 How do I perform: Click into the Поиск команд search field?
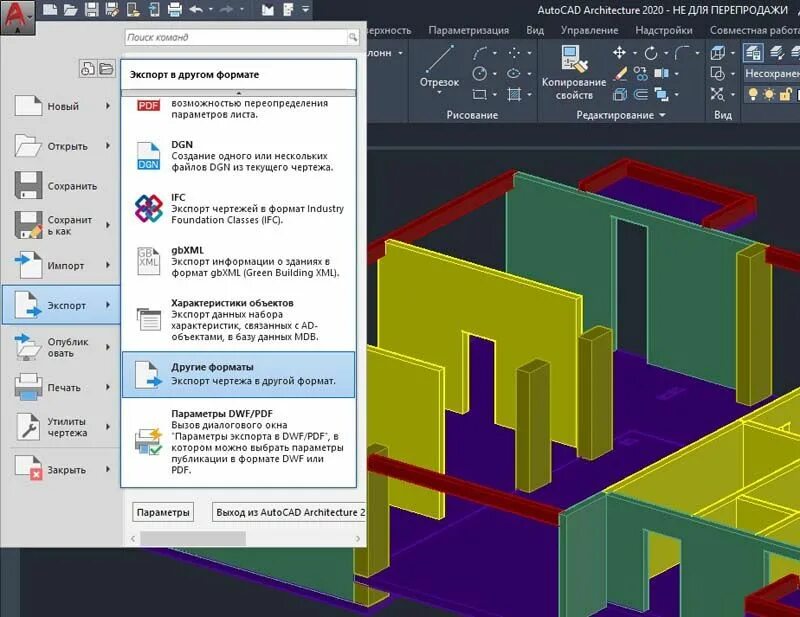[236, 37]
